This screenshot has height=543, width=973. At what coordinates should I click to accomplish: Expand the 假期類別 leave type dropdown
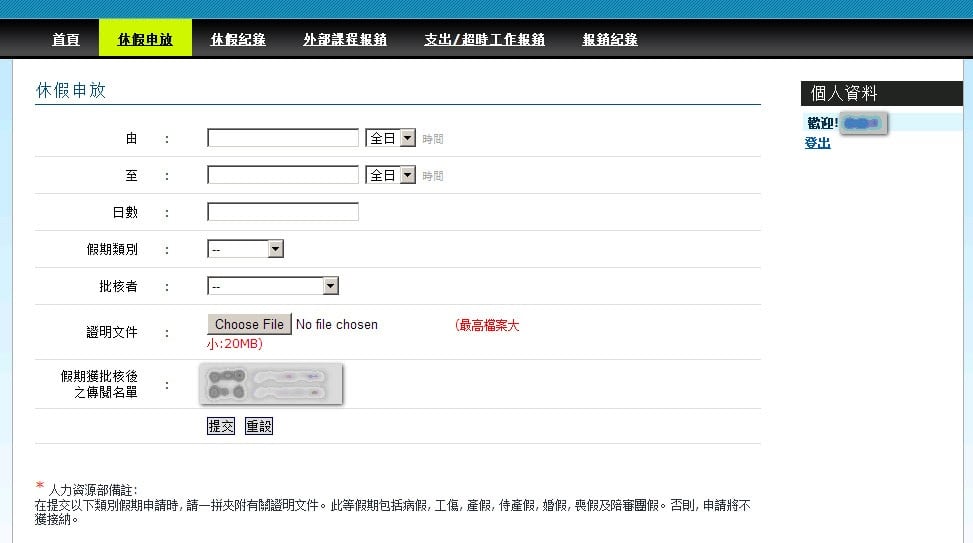[245, 249]
